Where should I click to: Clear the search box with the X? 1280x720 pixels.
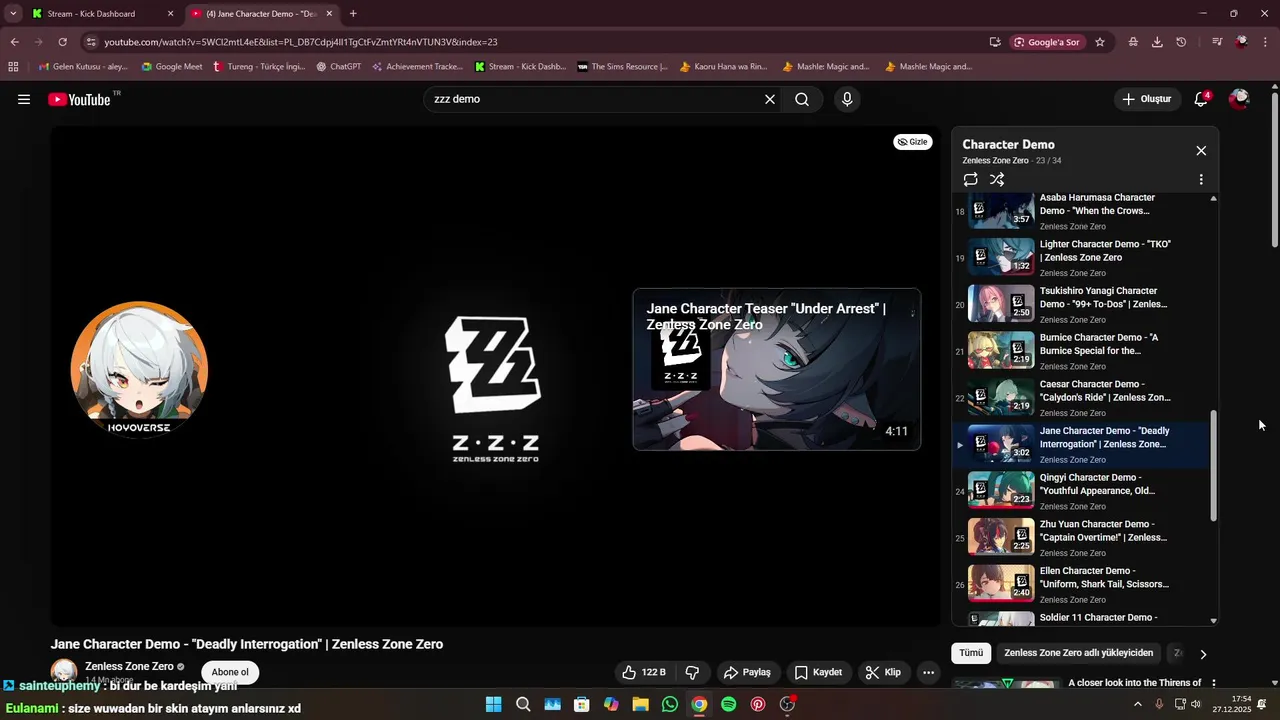(x=770, y=99)
